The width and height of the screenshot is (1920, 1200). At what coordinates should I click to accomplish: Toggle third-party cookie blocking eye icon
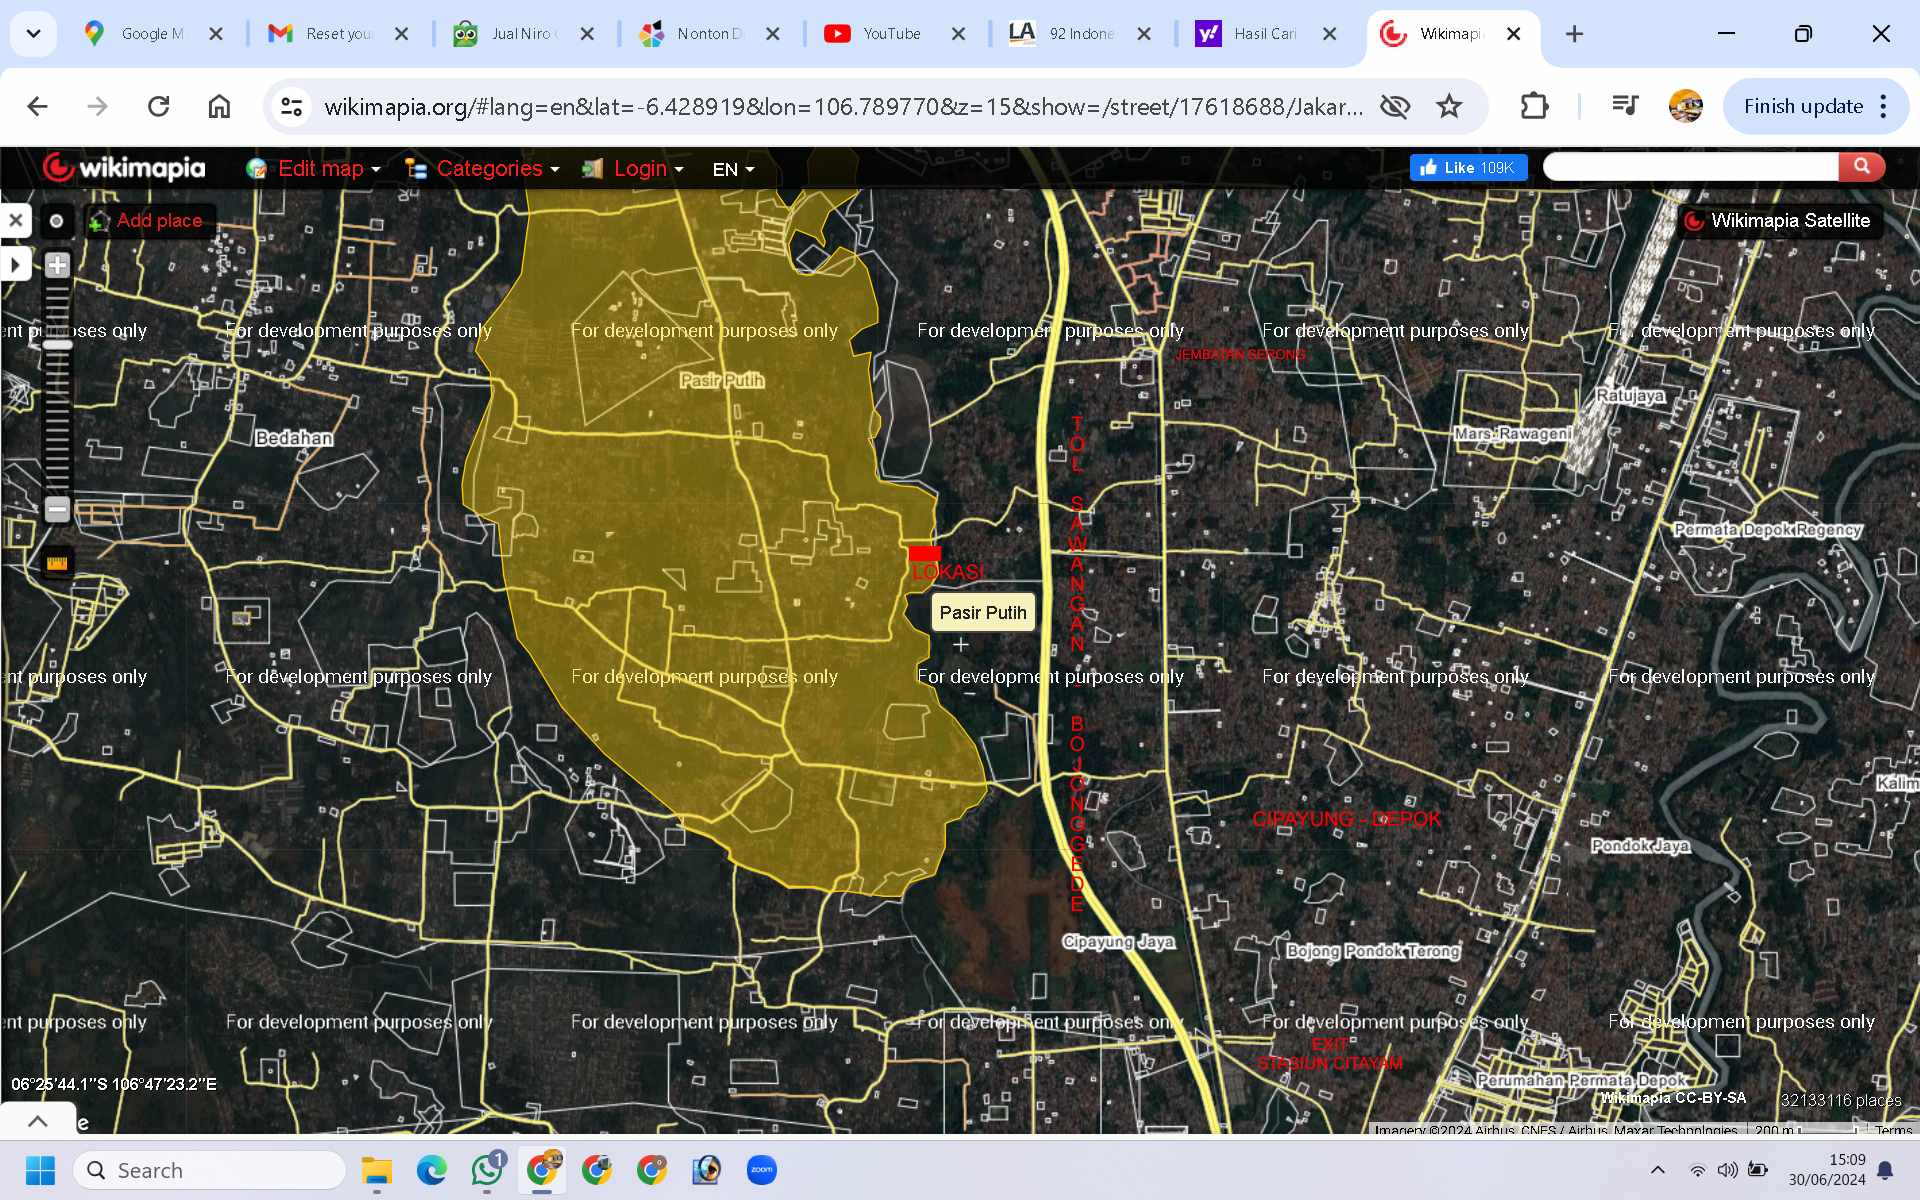pos(1395,106)
